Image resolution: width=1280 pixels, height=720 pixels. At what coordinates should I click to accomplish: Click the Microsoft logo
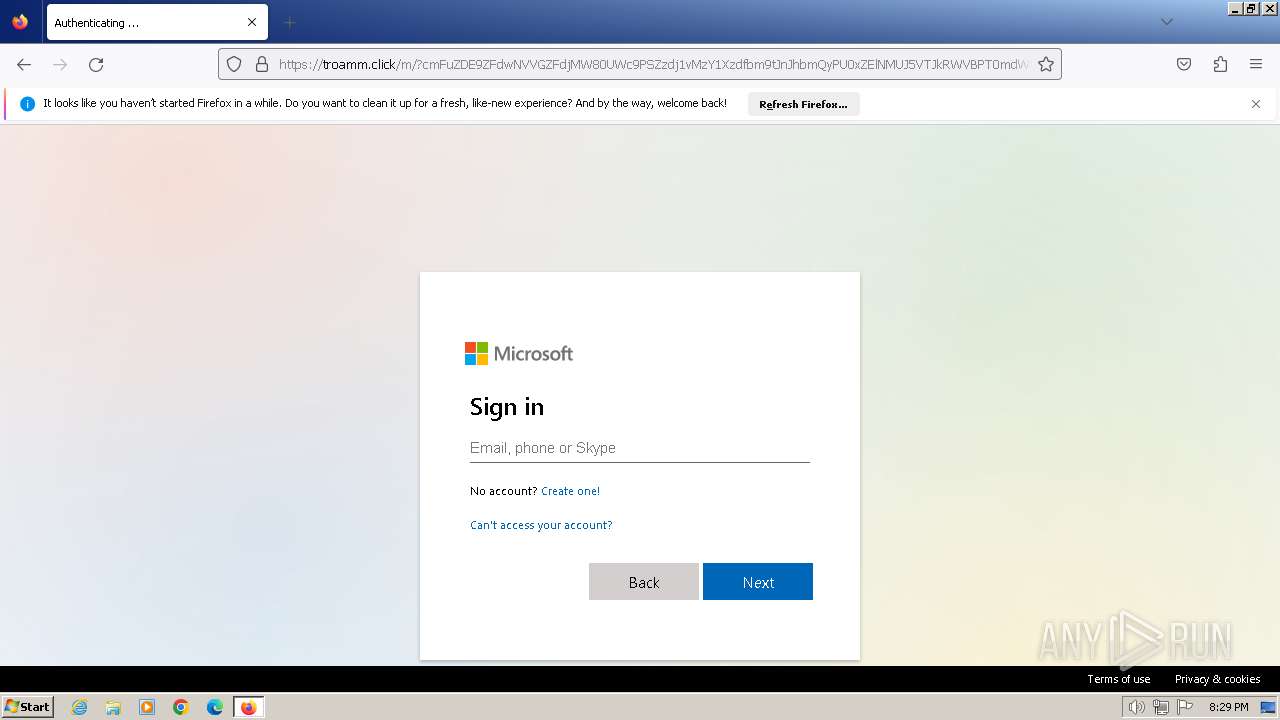[x=519, y=353]
